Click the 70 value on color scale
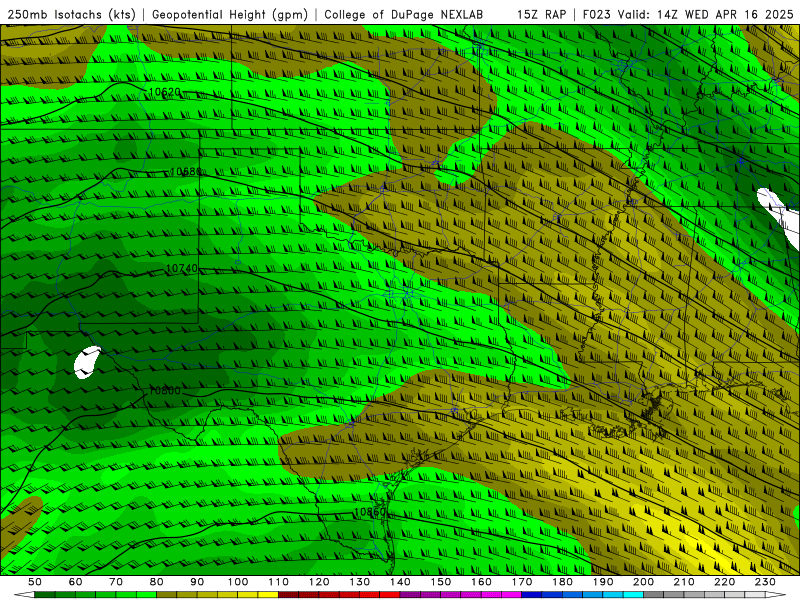 pyautogui.click(x=116, y=582)
